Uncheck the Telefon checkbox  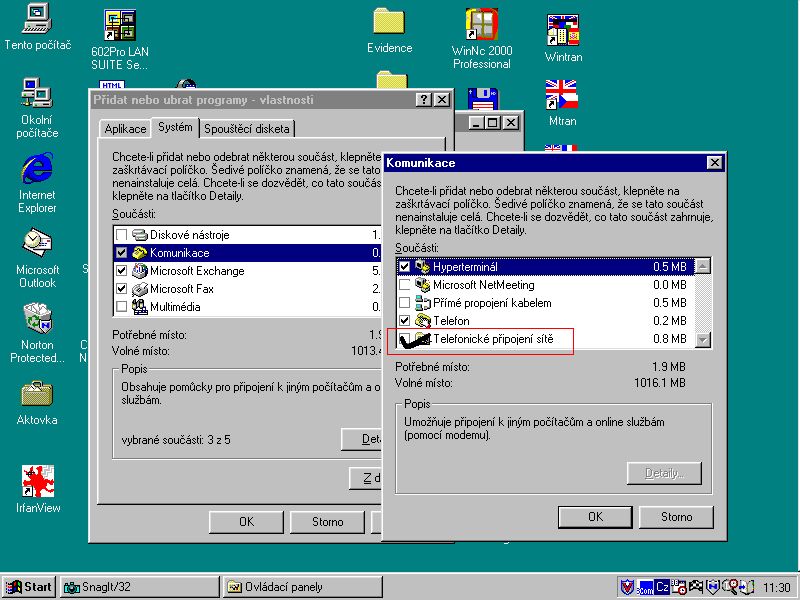pyautogui.click(x=405, y=320)
